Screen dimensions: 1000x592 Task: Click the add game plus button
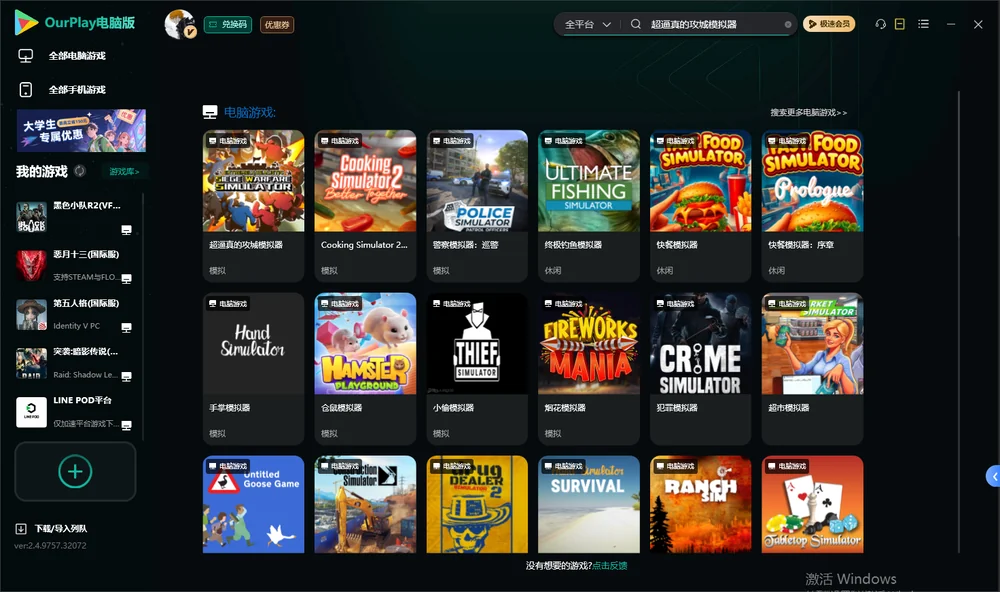[75, 471]
